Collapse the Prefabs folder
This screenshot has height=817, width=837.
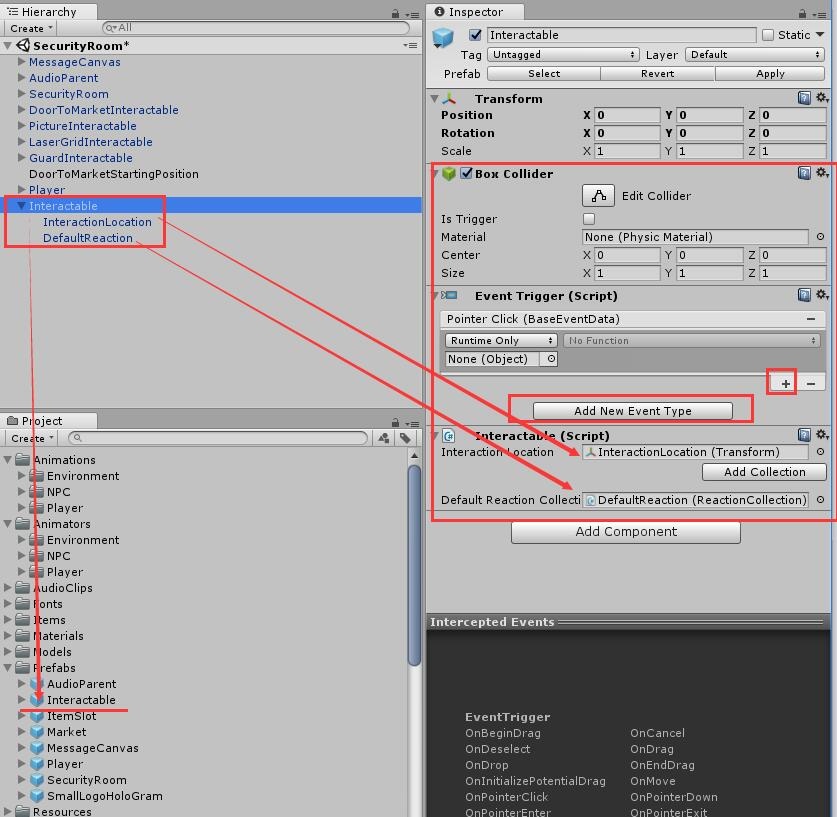(x=7, y=667)
